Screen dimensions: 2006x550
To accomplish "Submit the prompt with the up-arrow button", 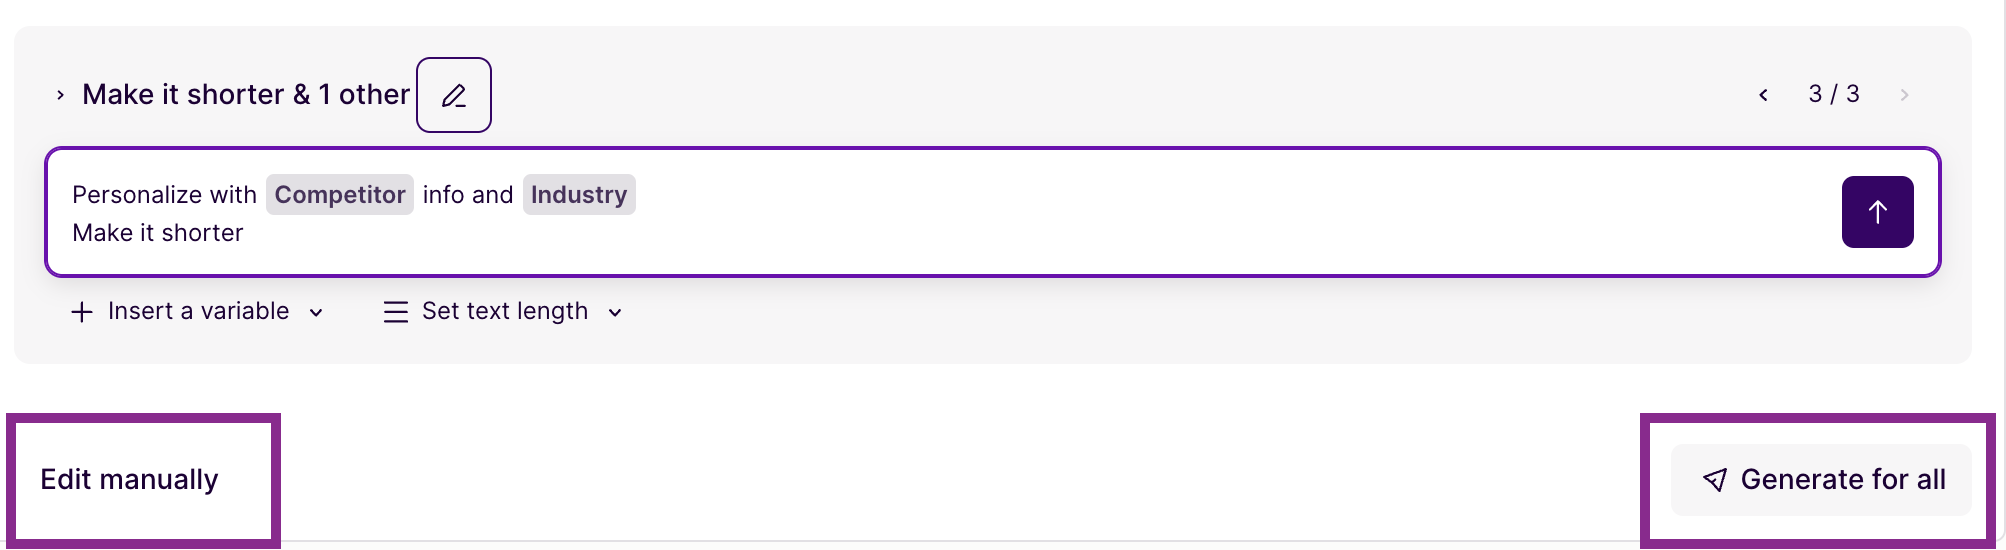I will coord(1877,212).
